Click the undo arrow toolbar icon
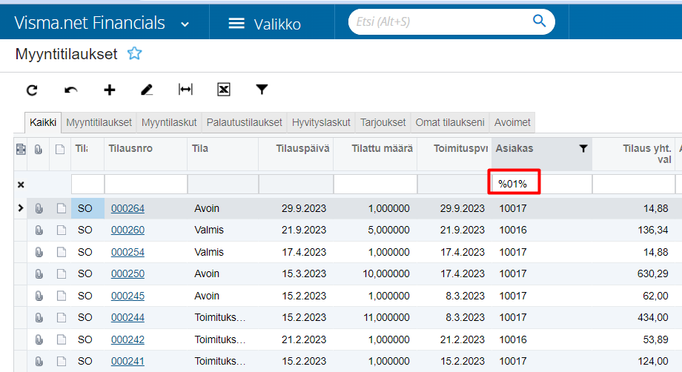Screen dimensions: 682x372 tap(71, 90)
